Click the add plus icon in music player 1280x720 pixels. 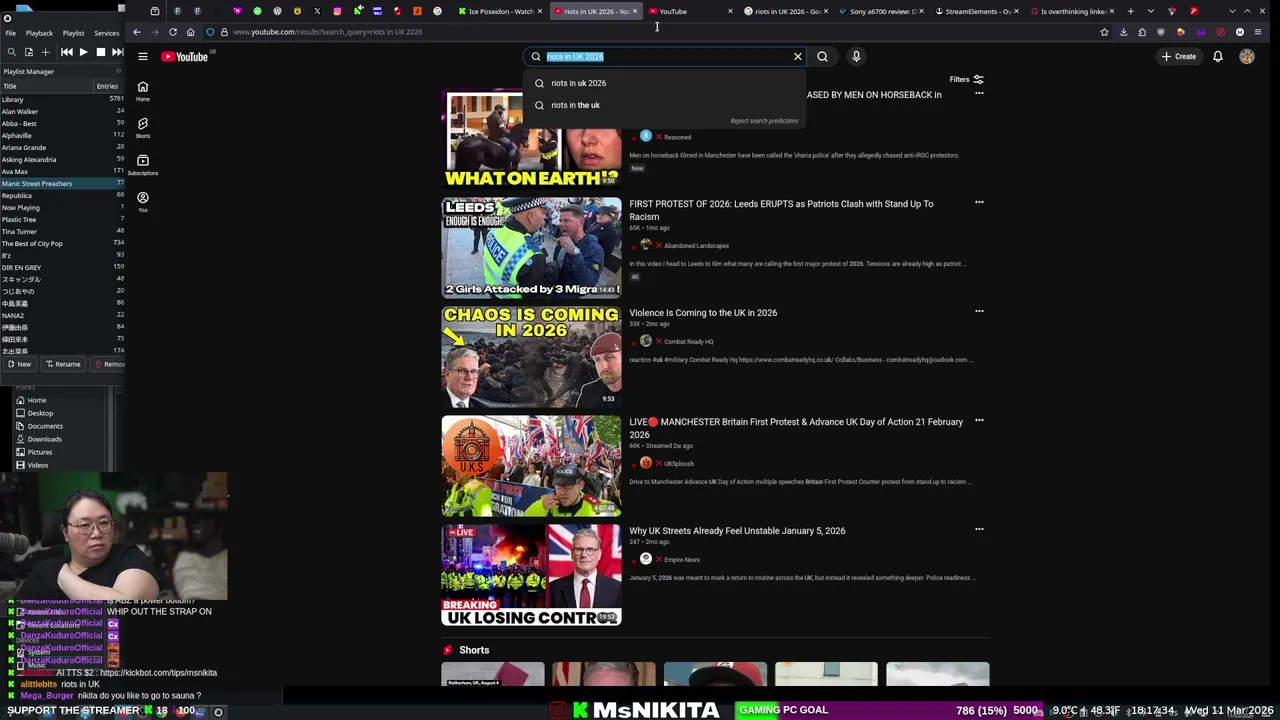(45, 52)
